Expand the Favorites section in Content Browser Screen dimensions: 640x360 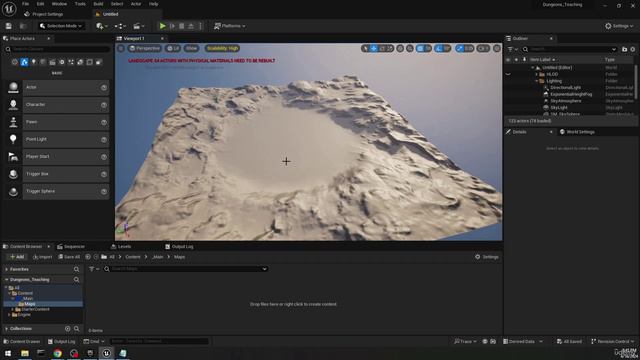(7, 269)
